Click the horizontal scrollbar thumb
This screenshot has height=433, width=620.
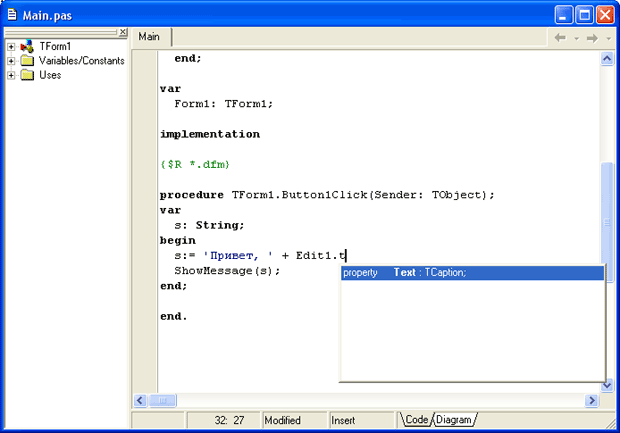(x=163, y=401)
